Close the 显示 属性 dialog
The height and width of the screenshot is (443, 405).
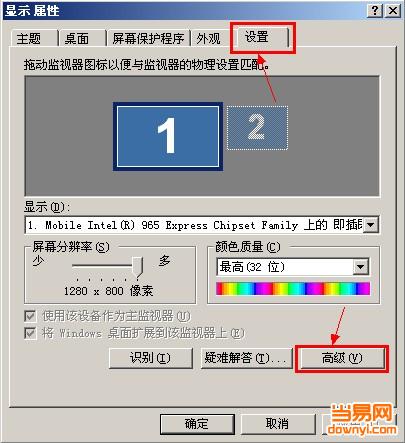393,11
